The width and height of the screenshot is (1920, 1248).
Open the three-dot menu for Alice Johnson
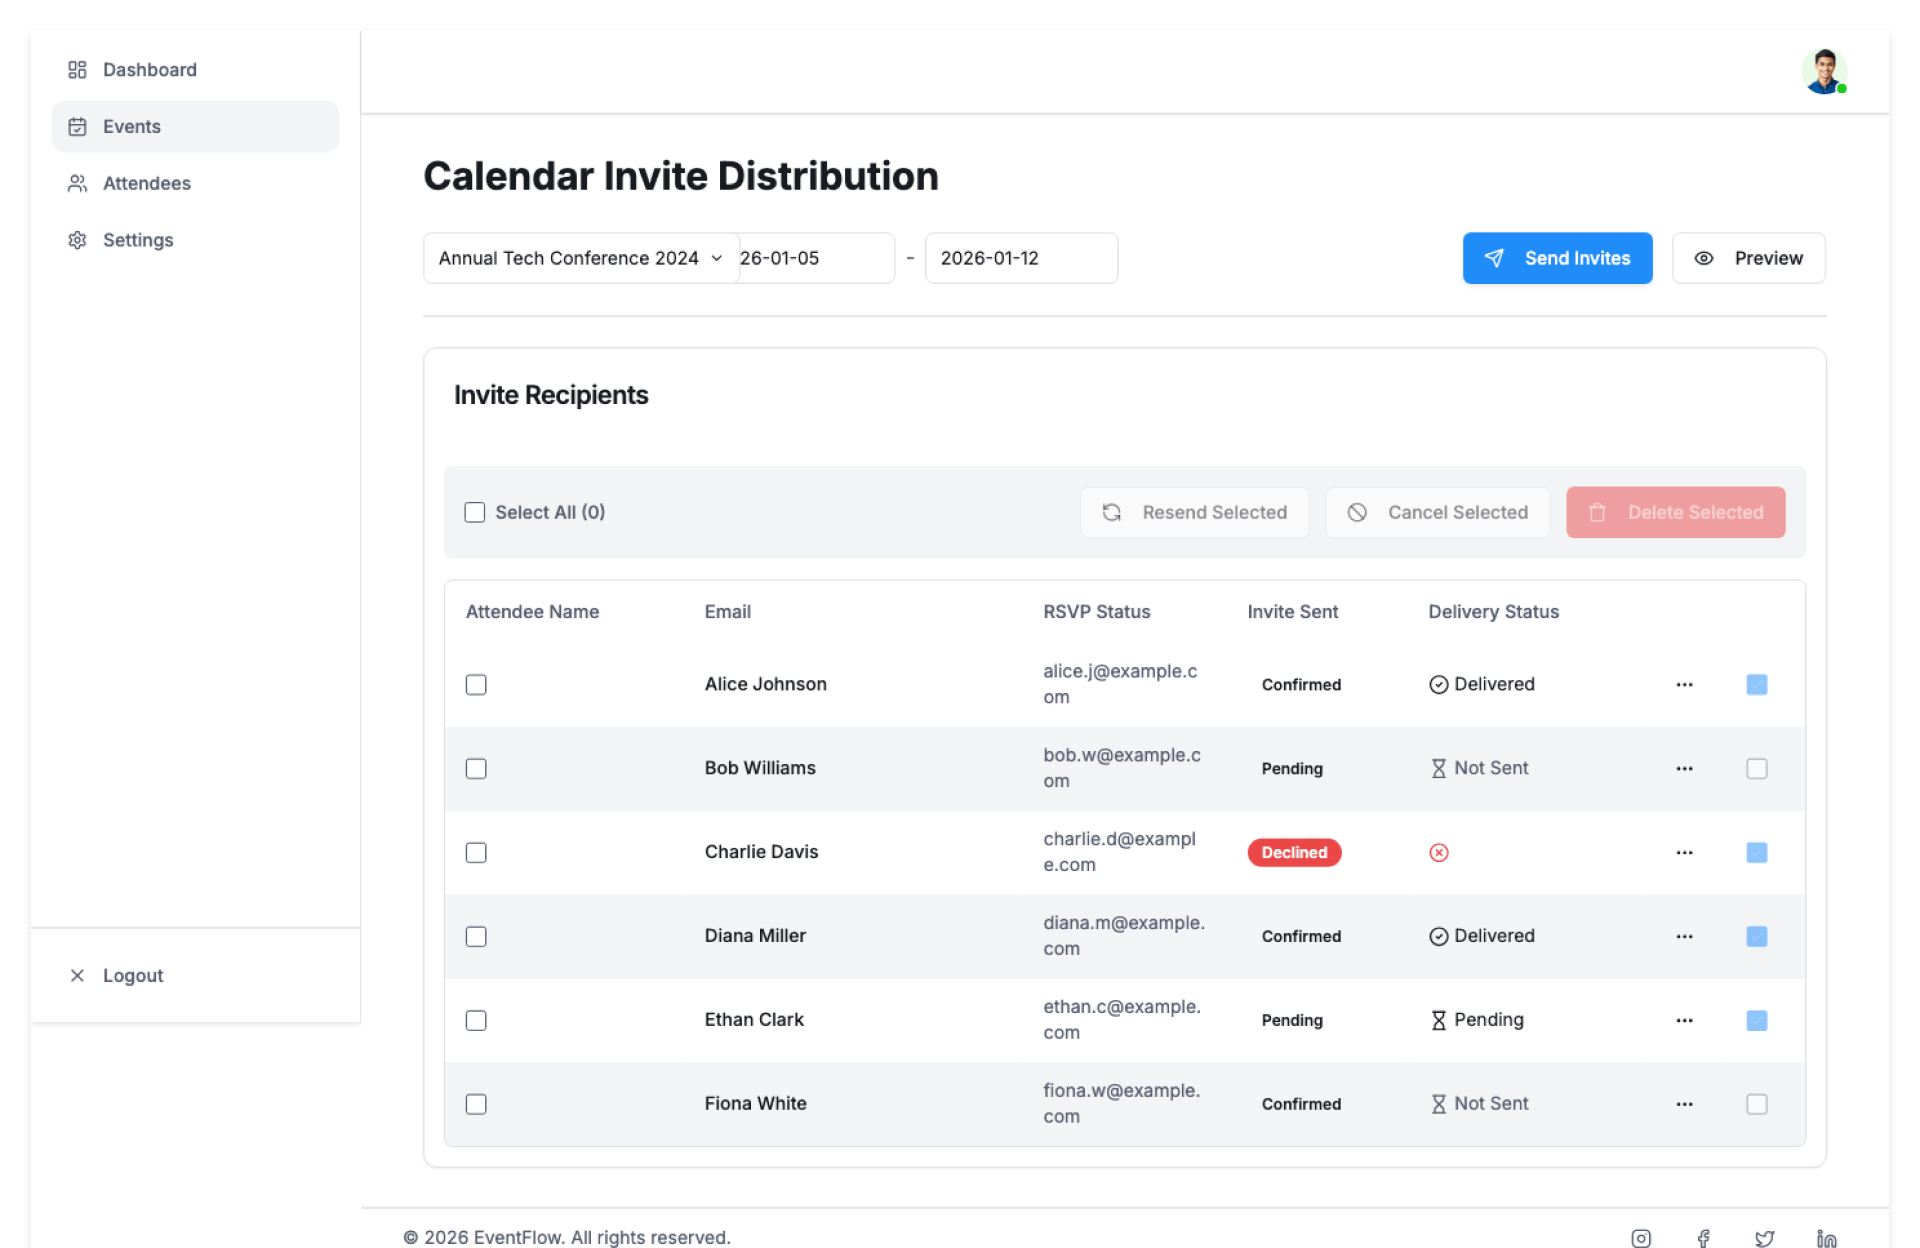tap(1684, 685)
